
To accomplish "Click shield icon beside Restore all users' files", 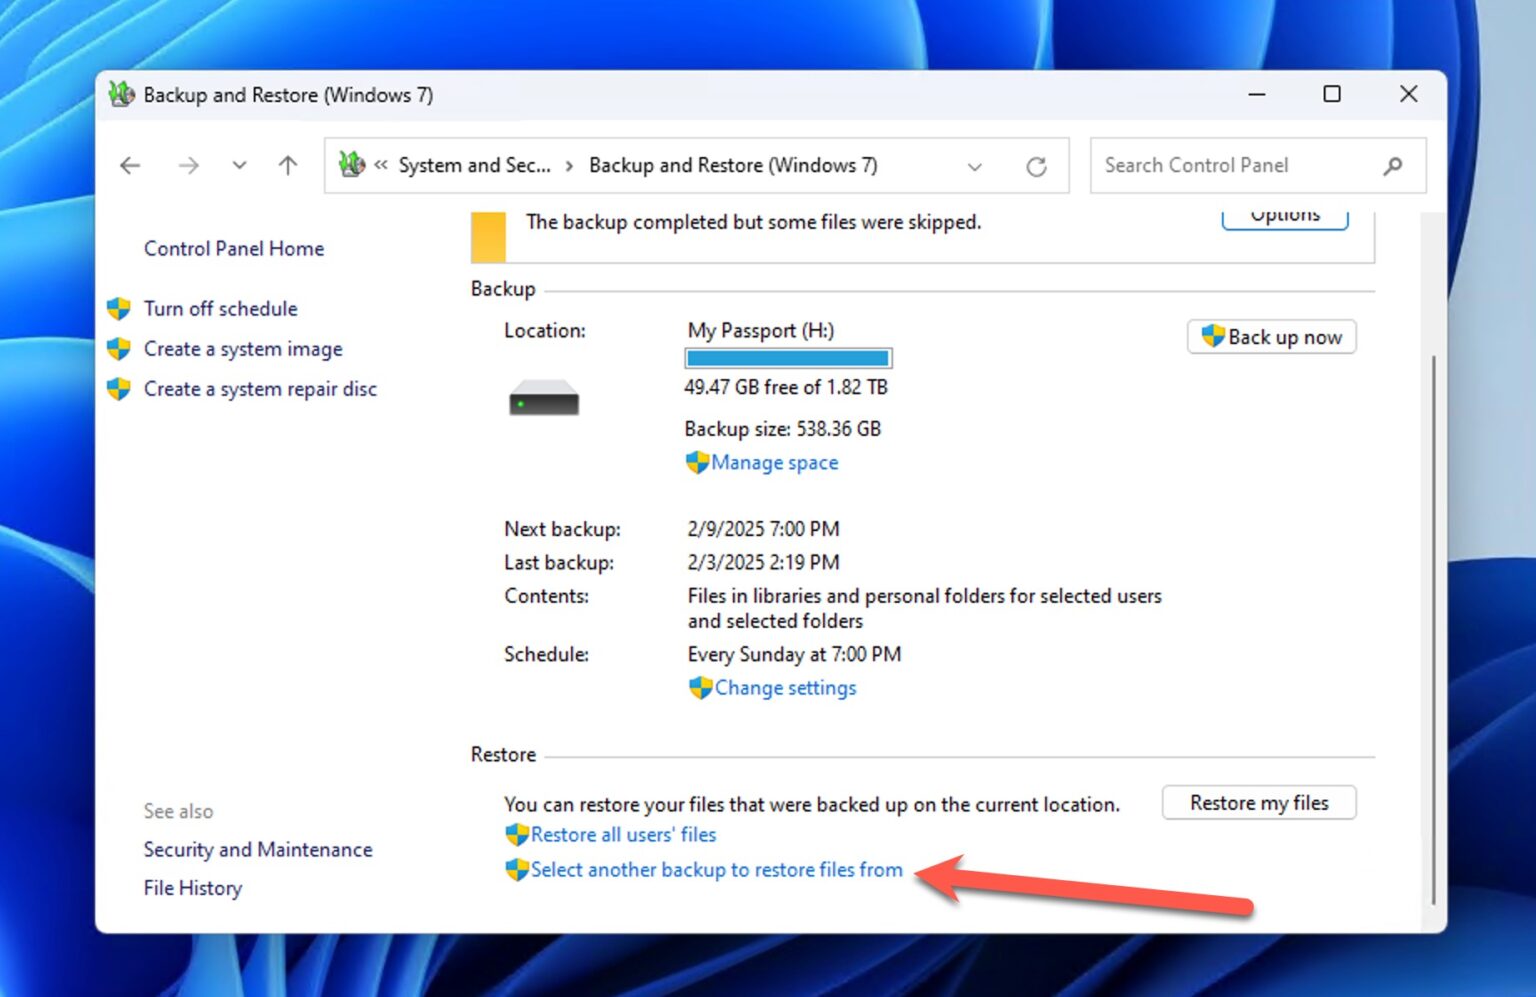I will 517,834.
